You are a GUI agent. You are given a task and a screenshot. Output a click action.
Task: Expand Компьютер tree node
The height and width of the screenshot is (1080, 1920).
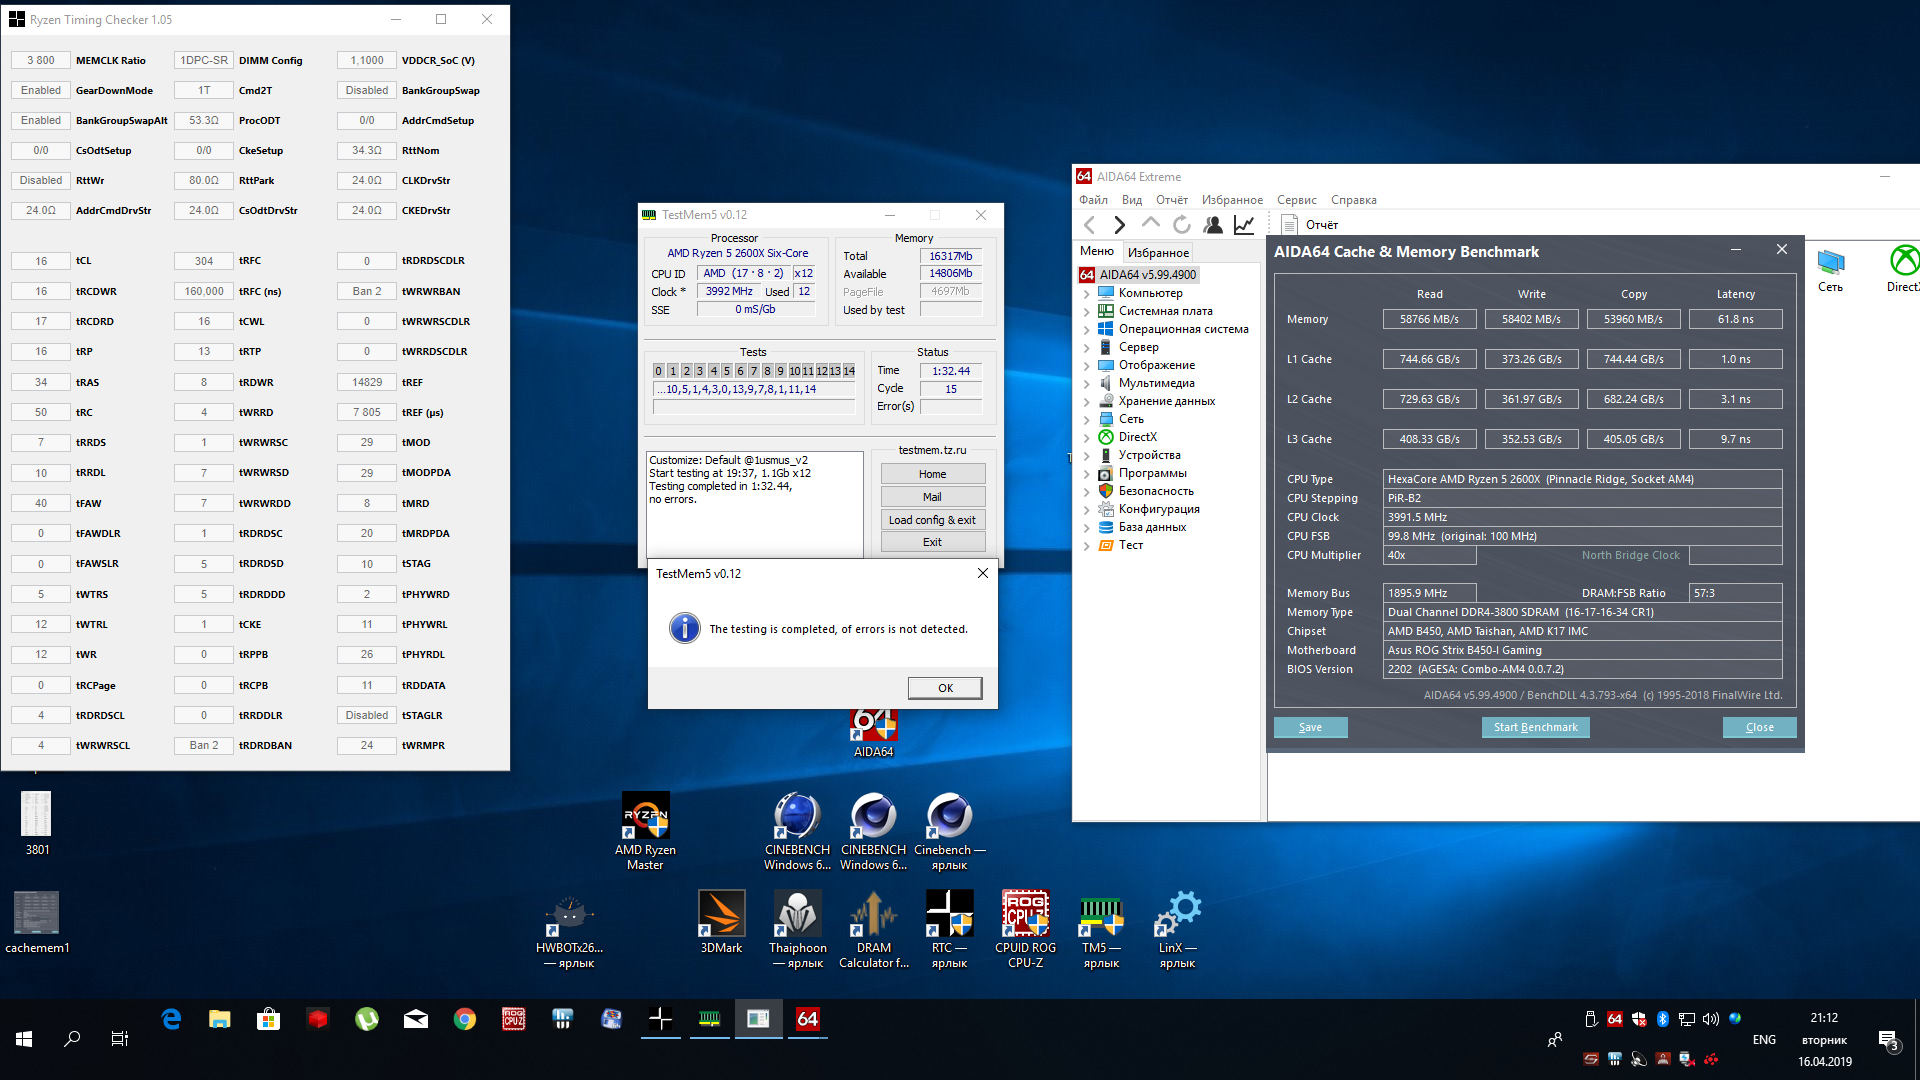[1087, 294]
